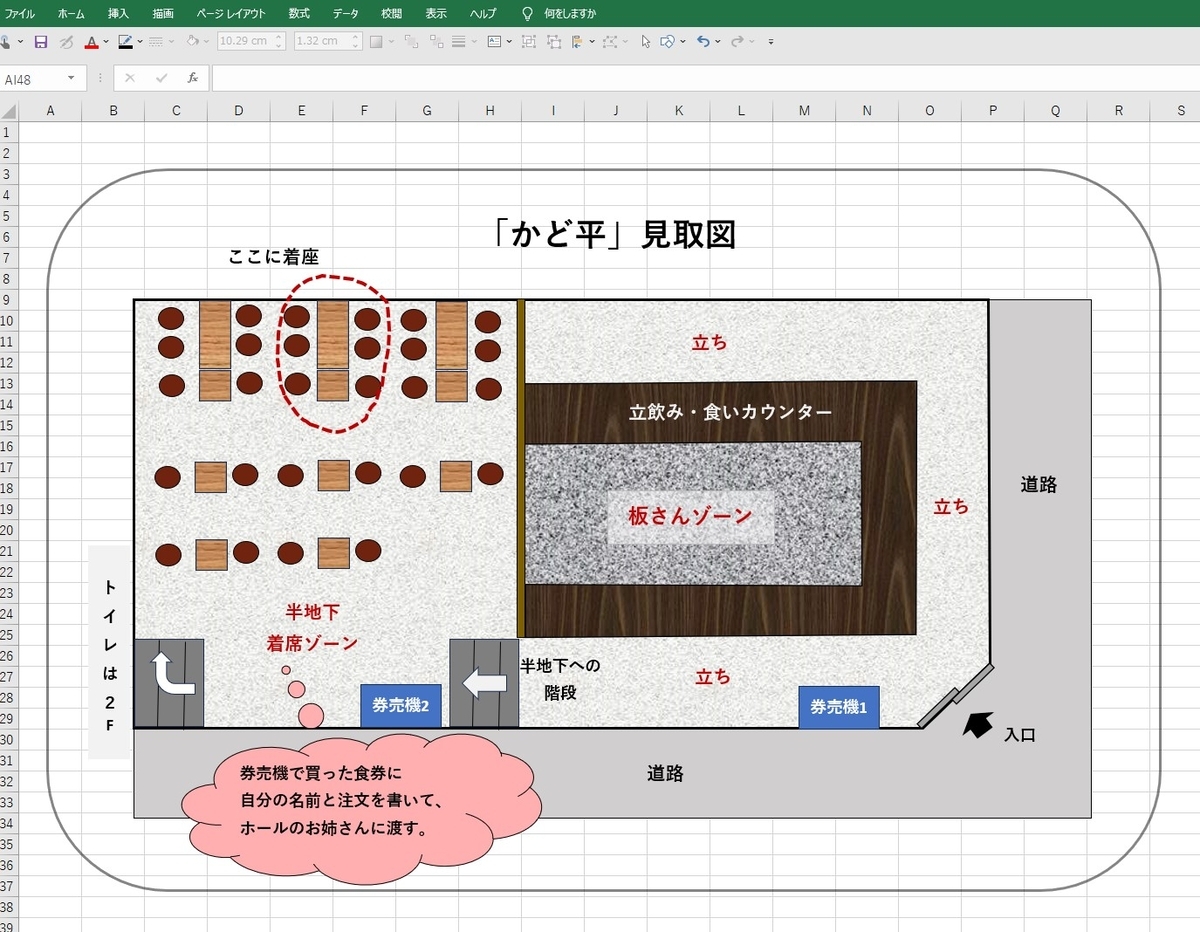Select the blue 券売機1 shape
1200x932 pixels.
838,707
